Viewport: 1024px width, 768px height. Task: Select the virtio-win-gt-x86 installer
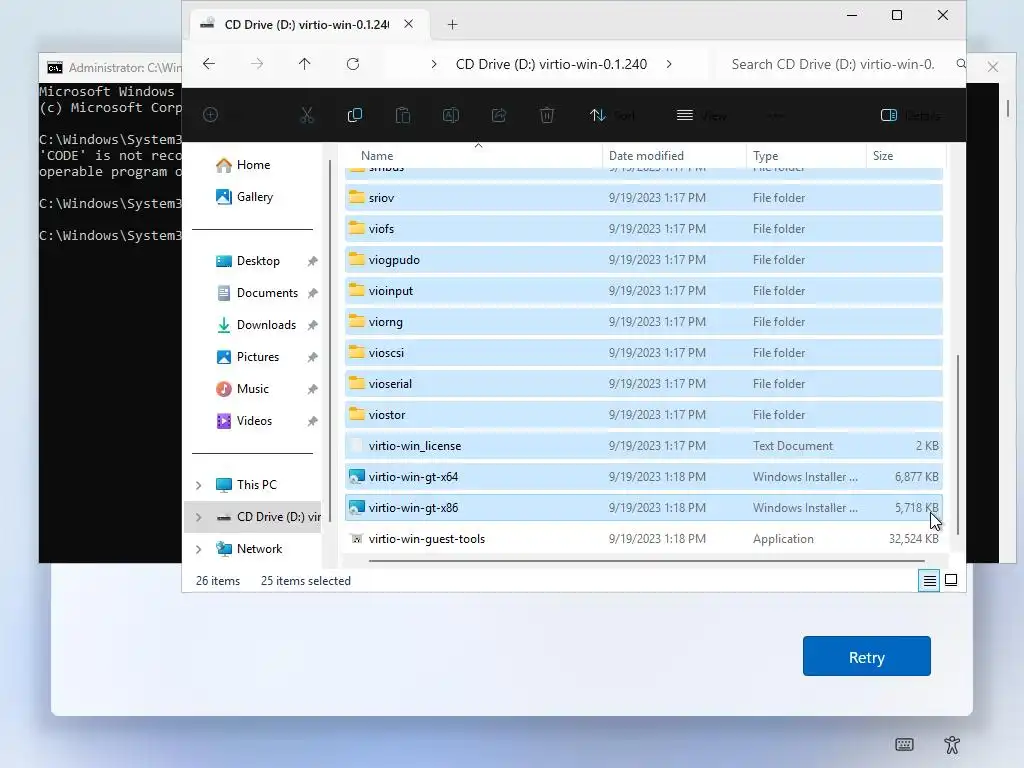(643, 507)
